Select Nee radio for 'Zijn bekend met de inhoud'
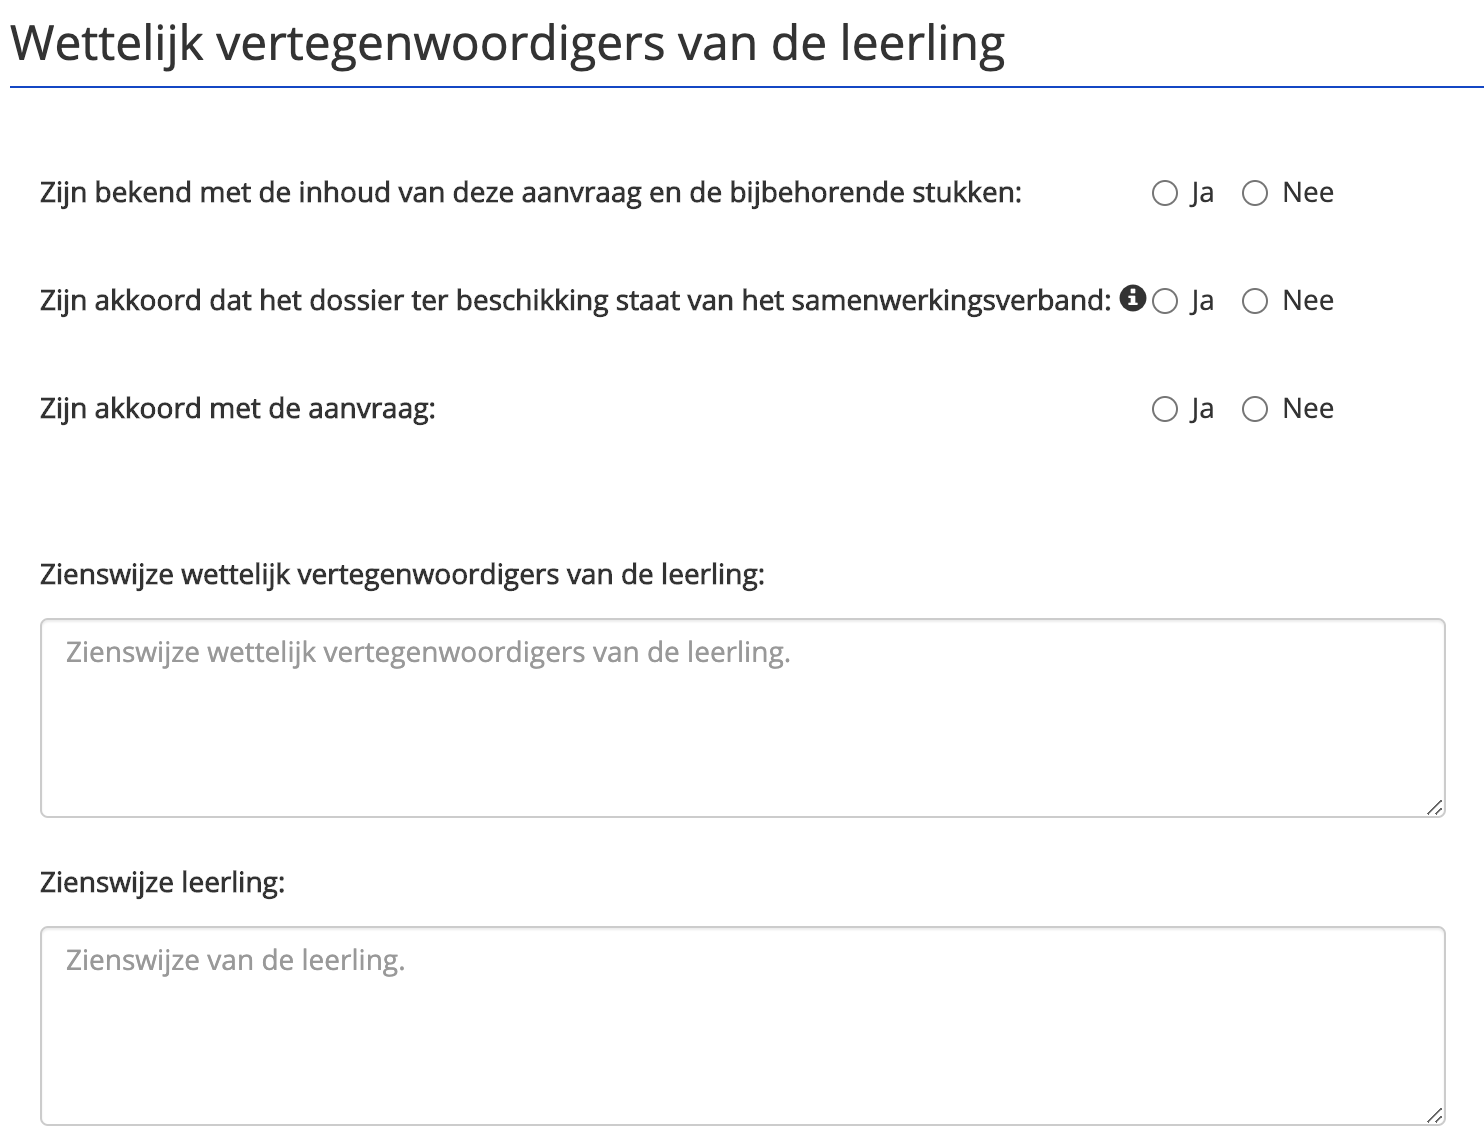 1255,193
